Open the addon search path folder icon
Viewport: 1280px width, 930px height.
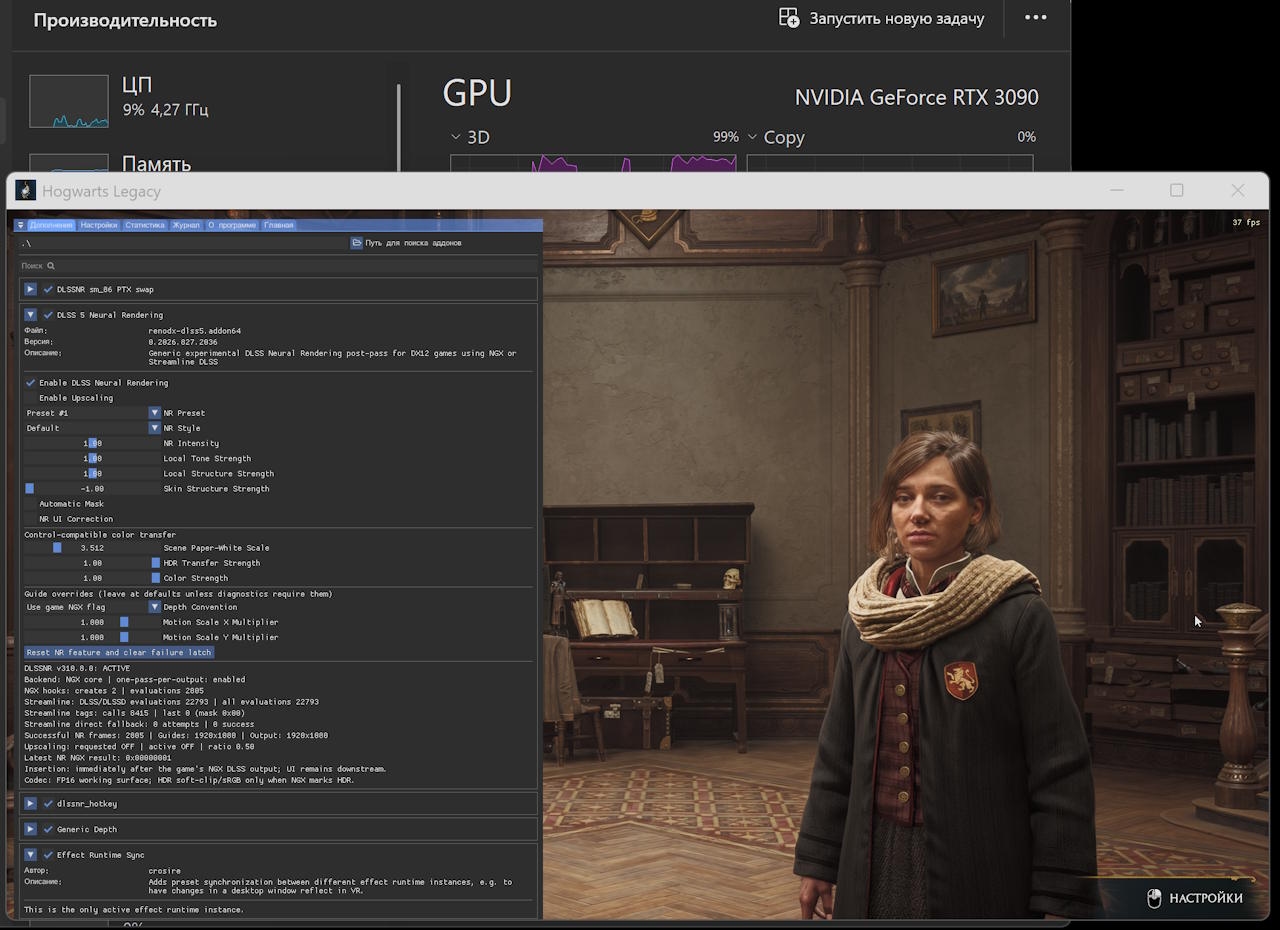[356, 243]
